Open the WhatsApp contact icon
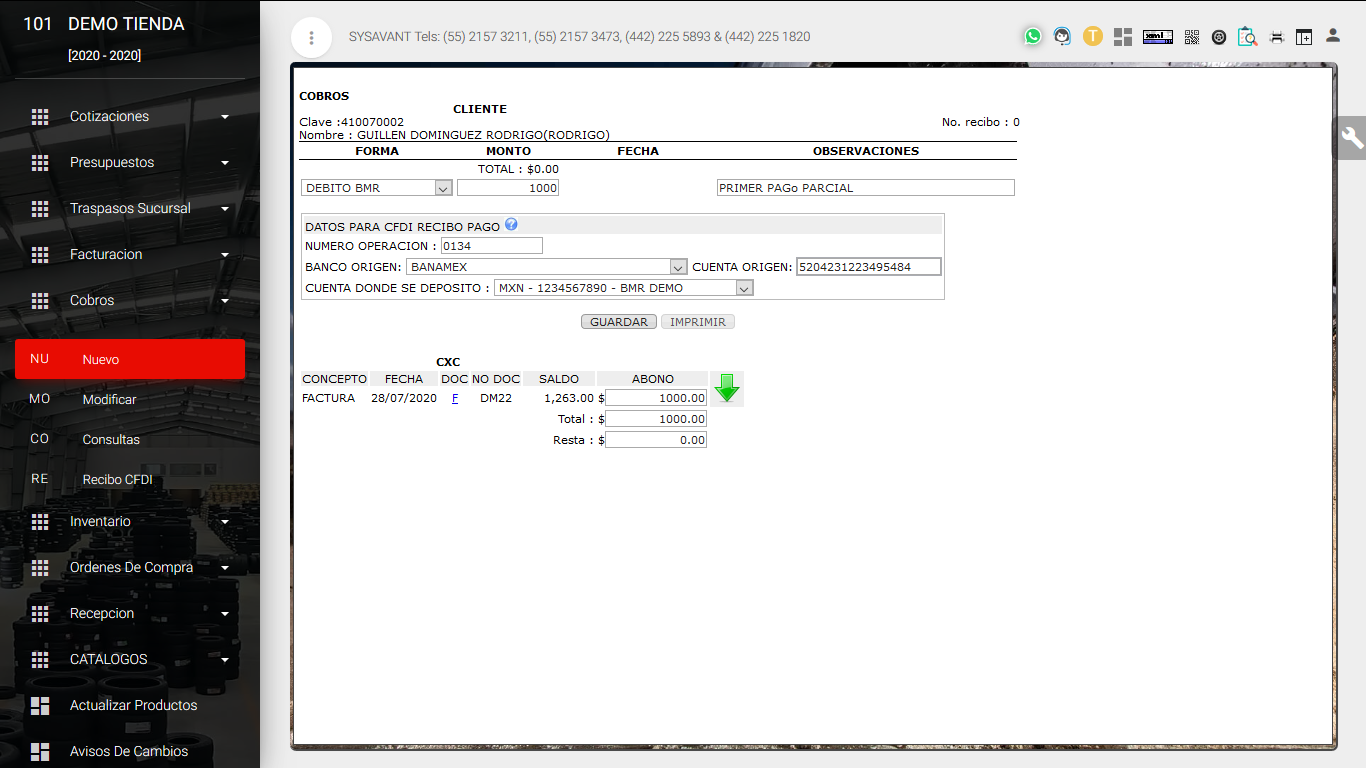 [x=1033, y=37]
